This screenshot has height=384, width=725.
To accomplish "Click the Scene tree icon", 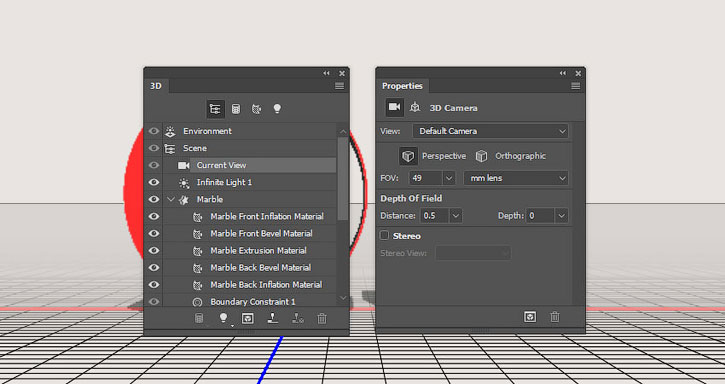I will [170, 149].
